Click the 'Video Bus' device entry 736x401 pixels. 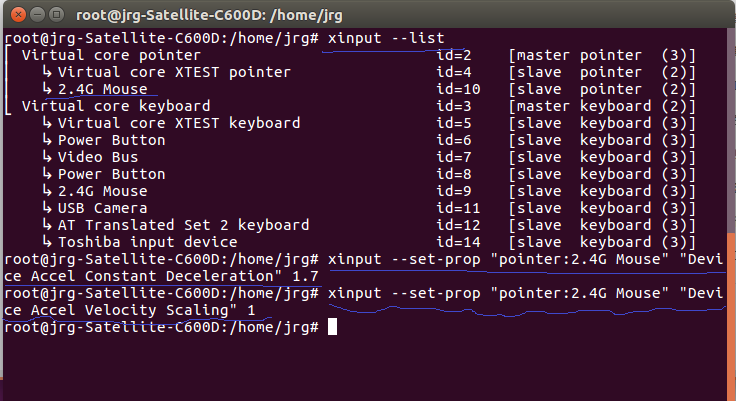(x=98, y=157)
